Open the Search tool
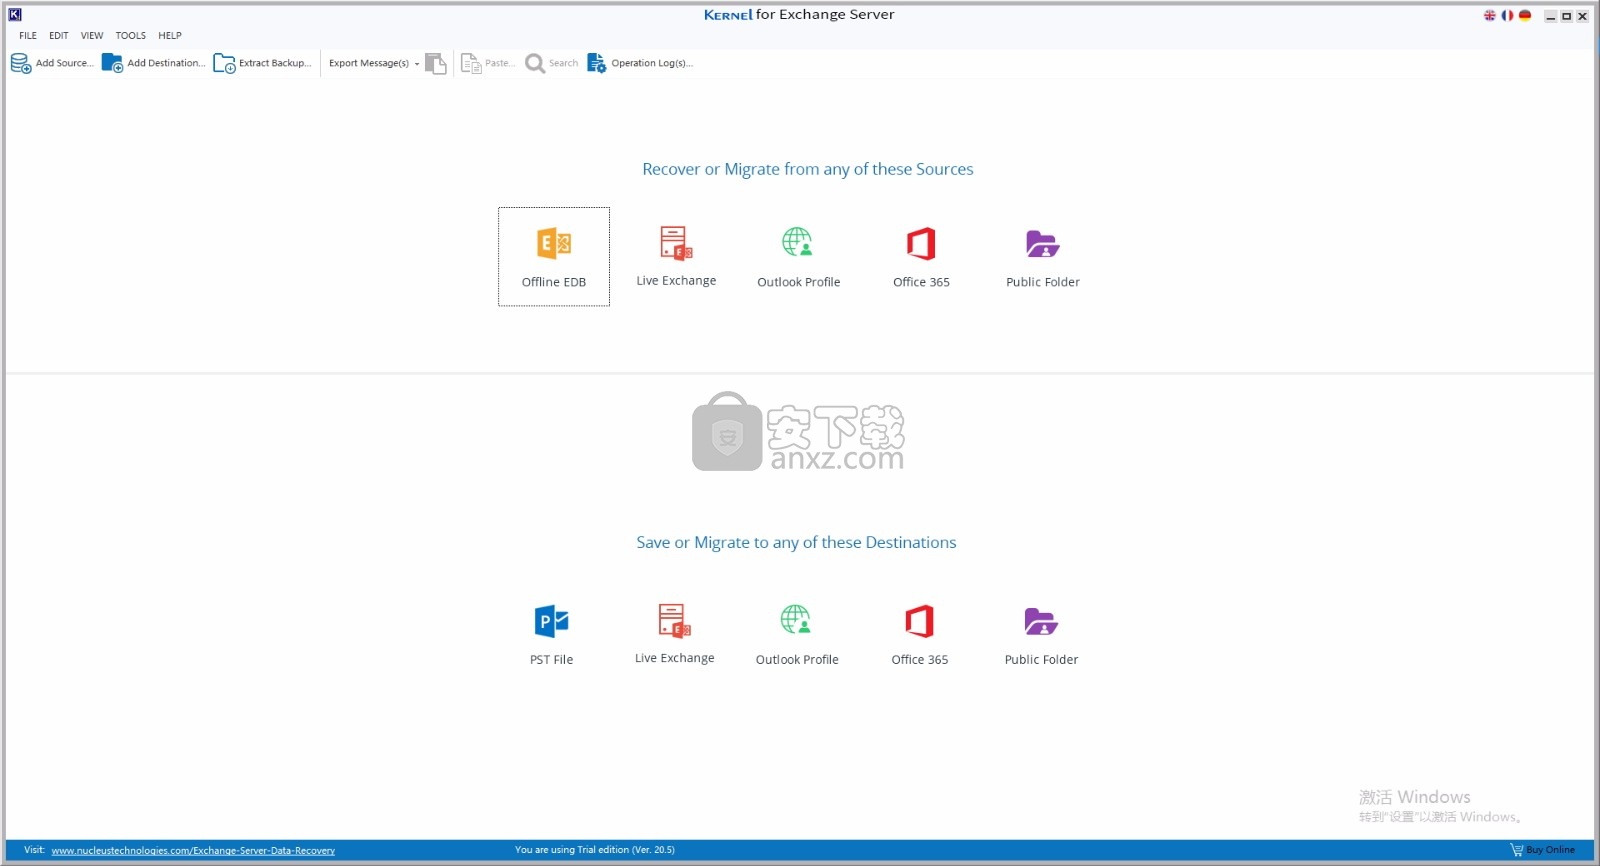Screen dimensions: 1600x866 (x=552, y=63)
